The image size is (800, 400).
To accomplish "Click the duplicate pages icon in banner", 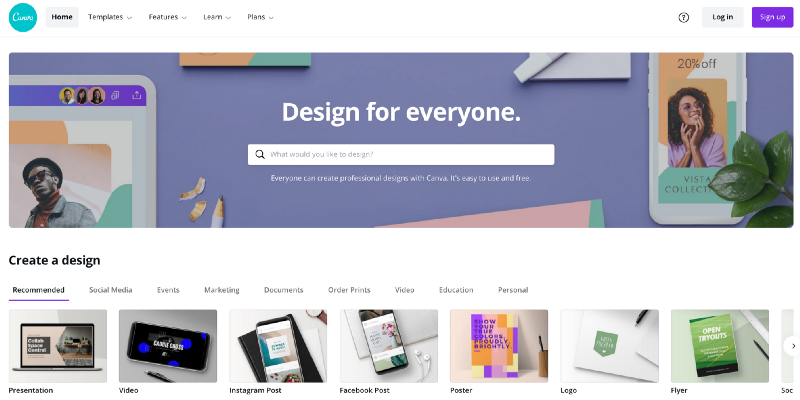I will (x=115, y=95).
